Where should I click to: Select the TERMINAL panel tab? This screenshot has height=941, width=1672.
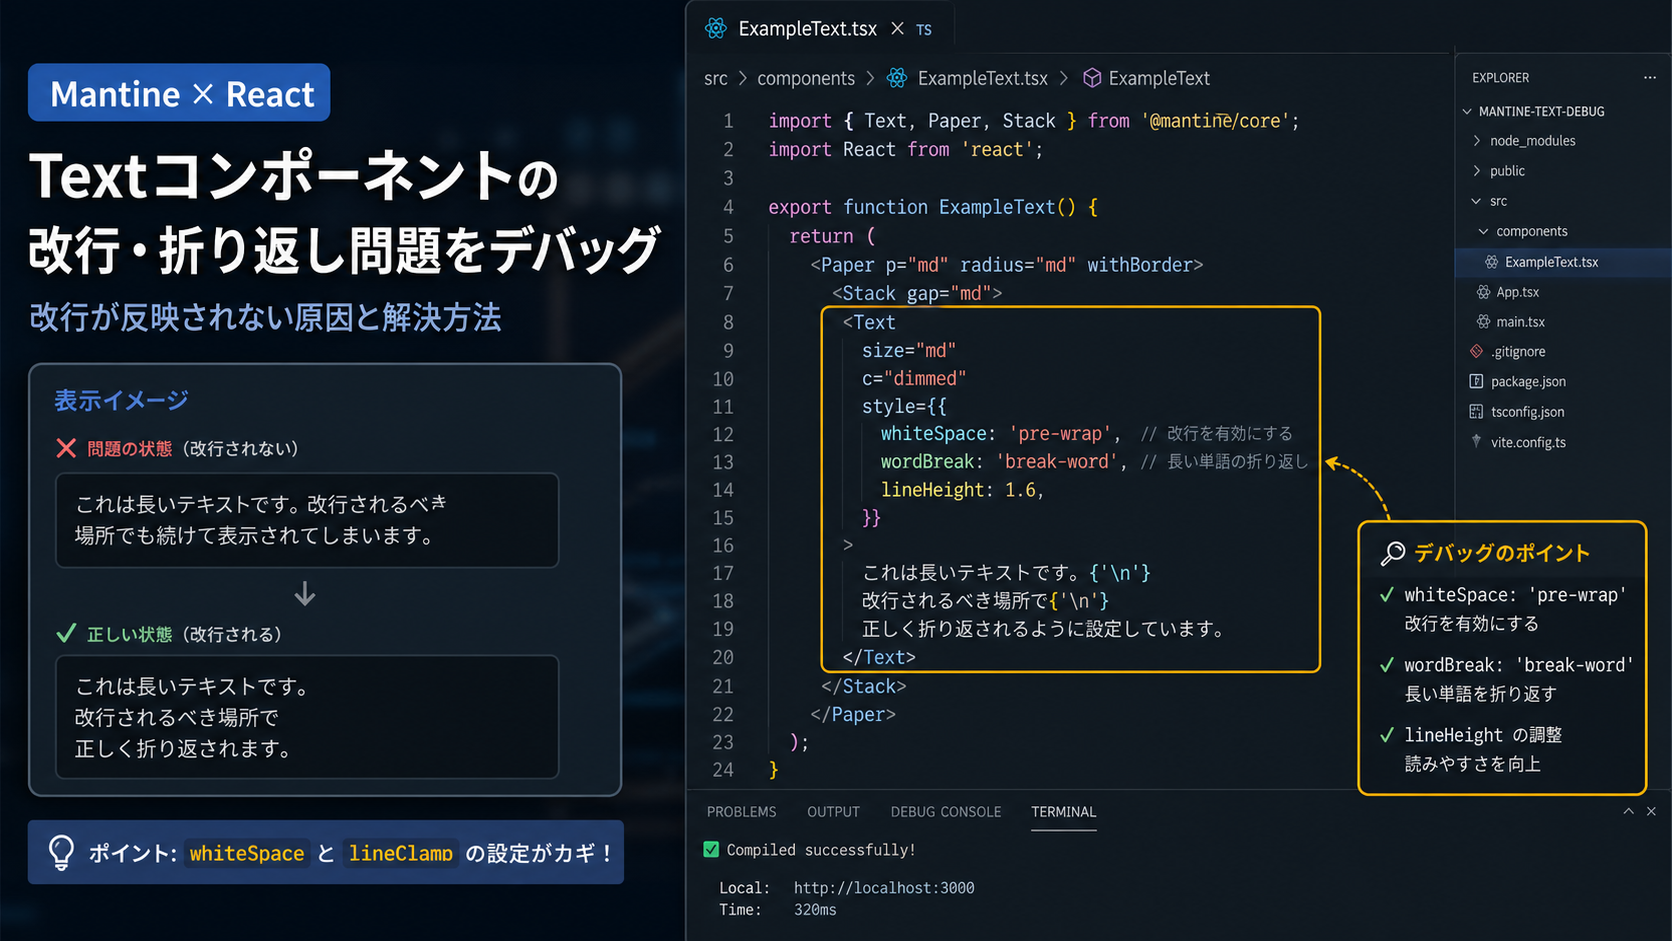click(x=1064, y=812)
